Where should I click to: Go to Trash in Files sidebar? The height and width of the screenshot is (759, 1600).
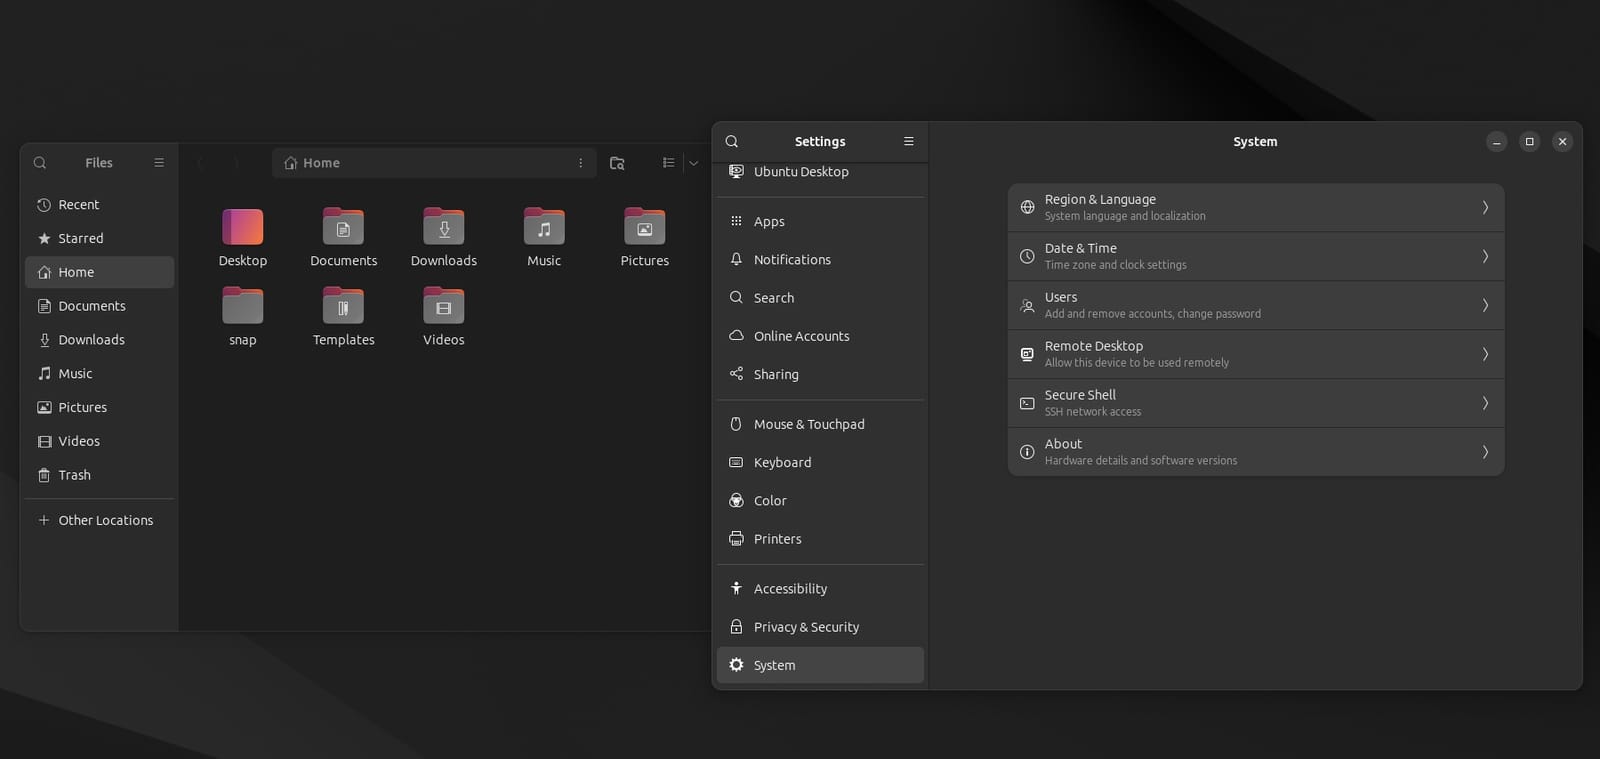99,475
